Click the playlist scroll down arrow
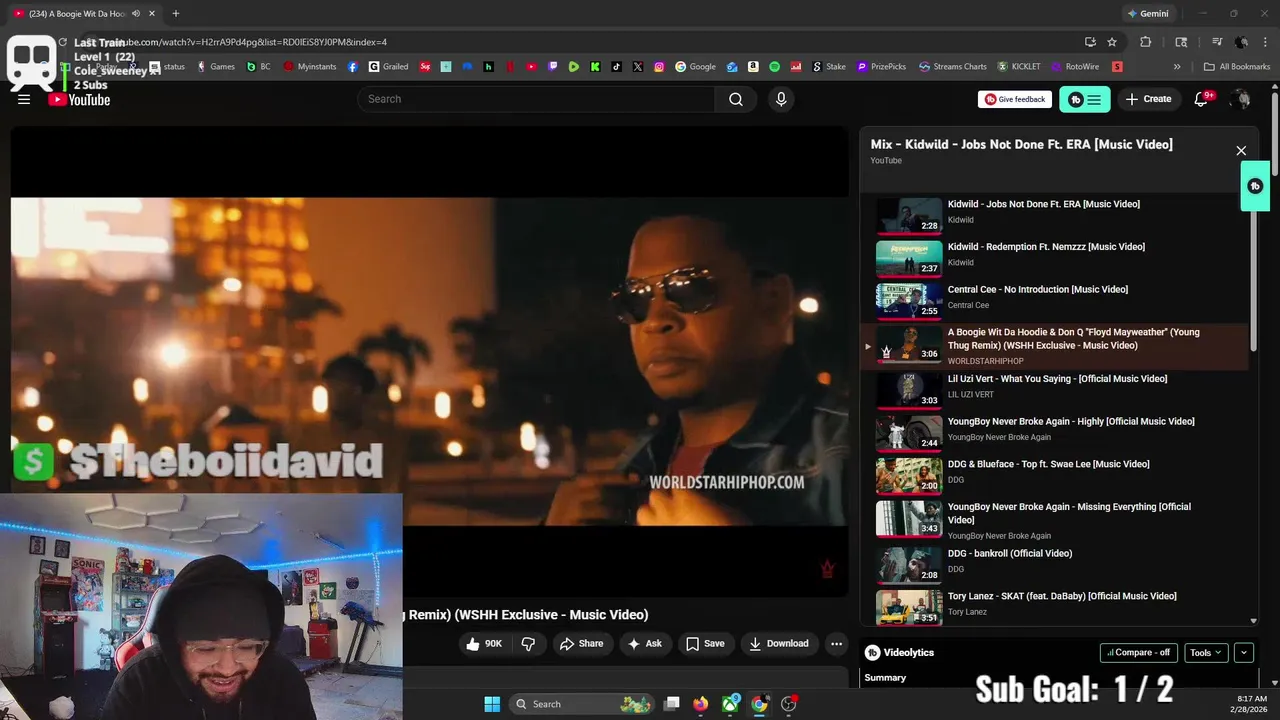 [1254, 621]
